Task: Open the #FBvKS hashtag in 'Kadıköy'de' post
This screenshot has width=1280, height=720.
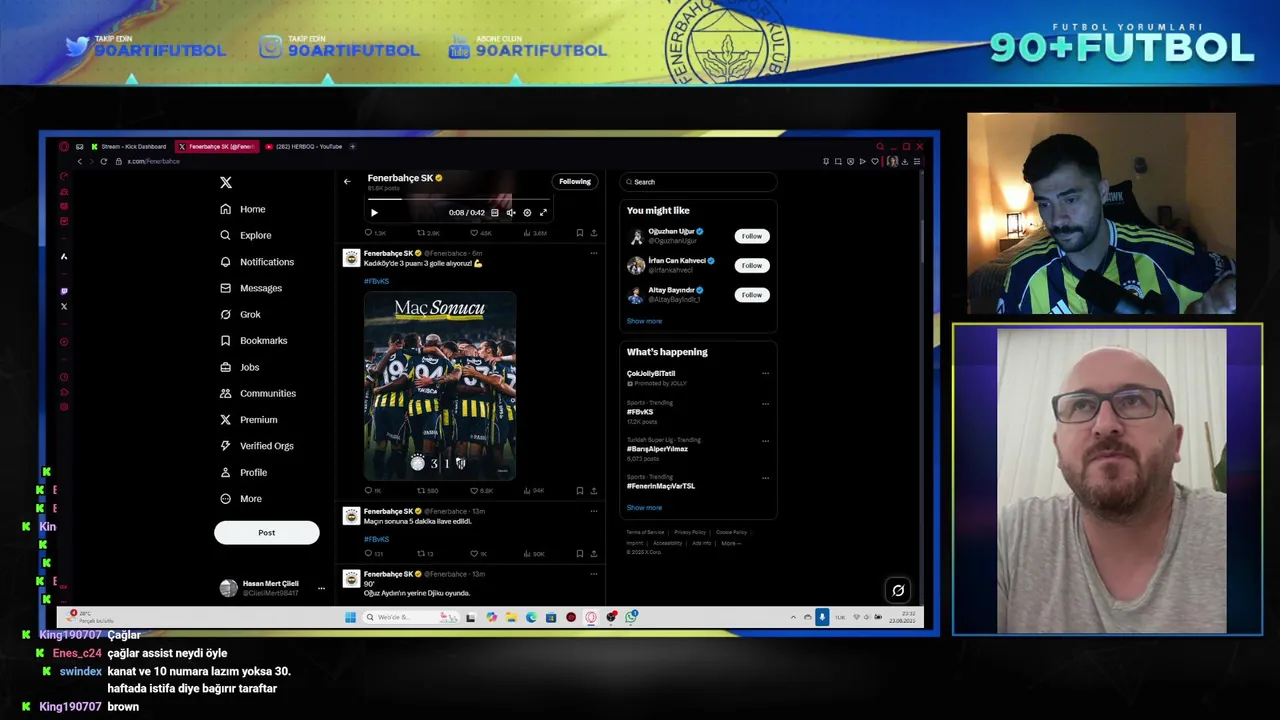Action: tap(376, 281)
